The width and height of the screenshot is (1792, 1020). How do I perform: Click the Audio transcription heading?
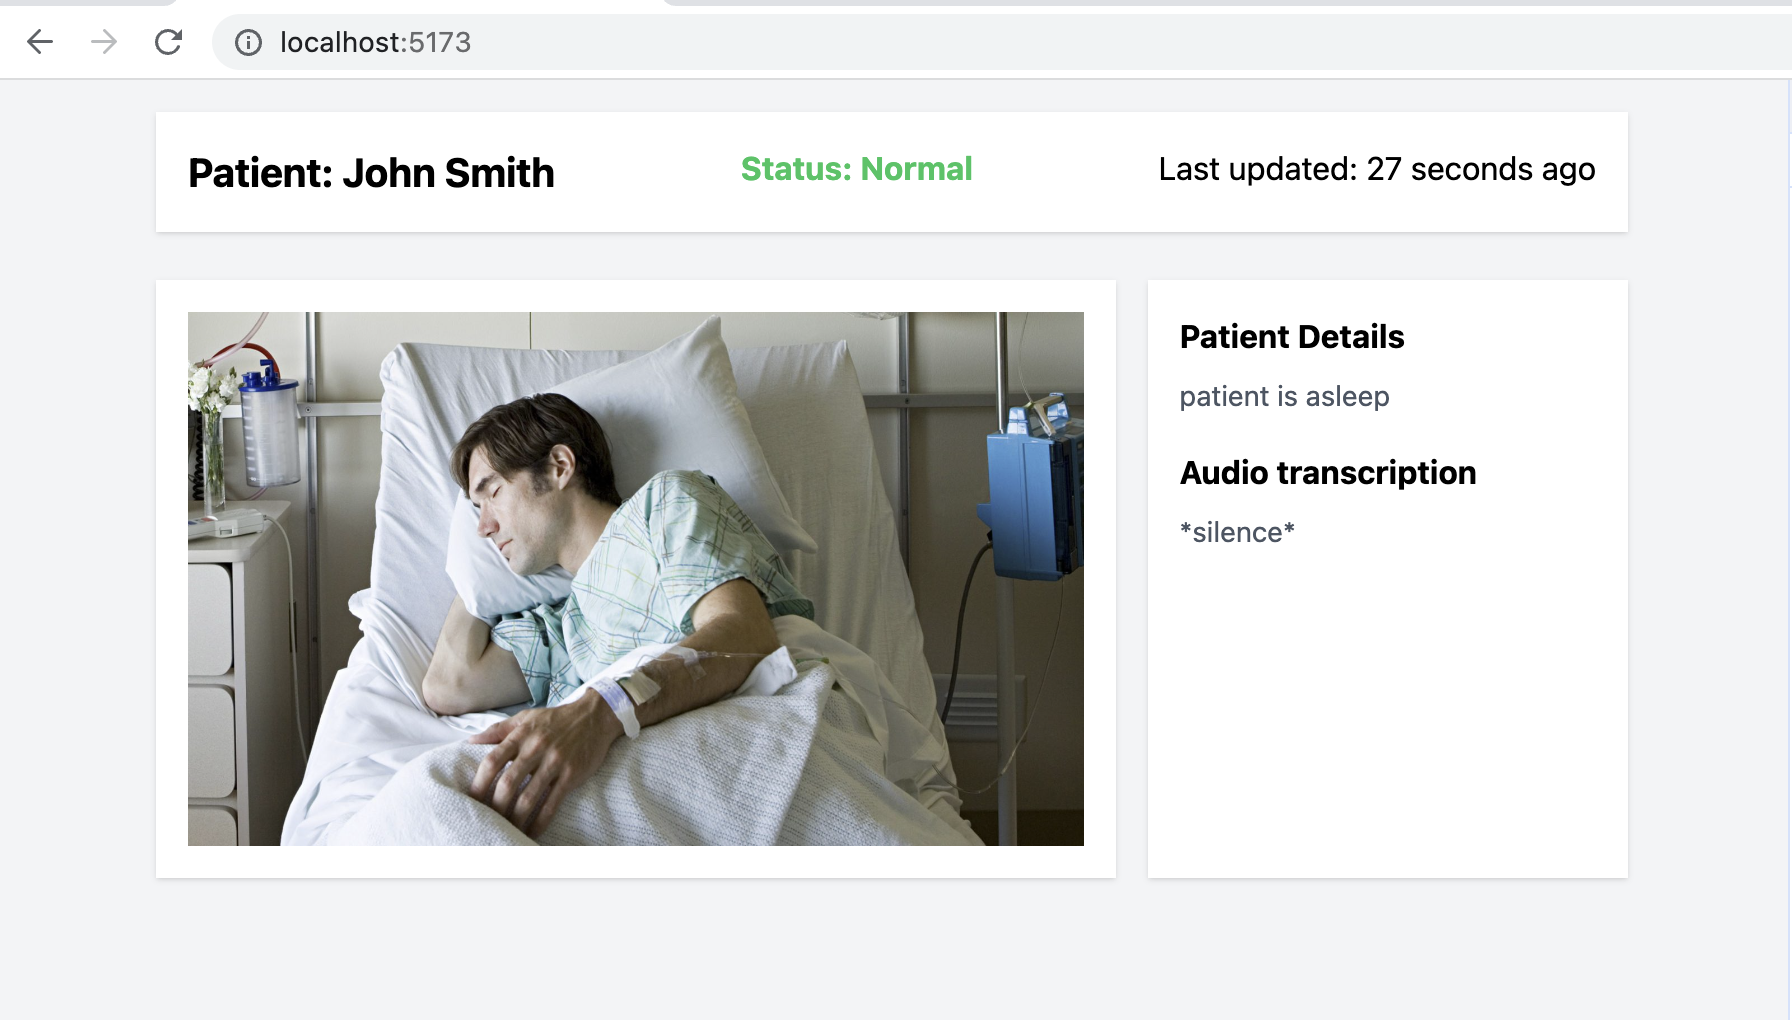pyautogui.click(x=1328, y=473)
